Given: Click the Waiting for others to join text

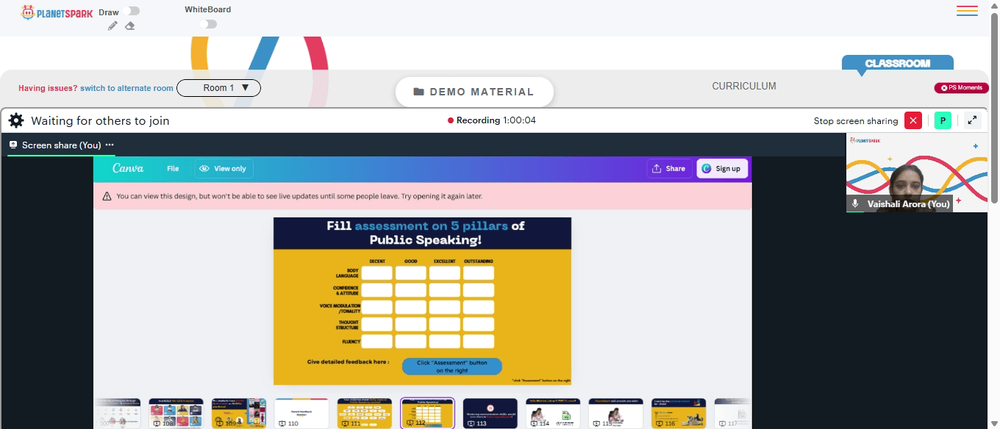Looking at the screenshot, I should [x=100, y=120].
